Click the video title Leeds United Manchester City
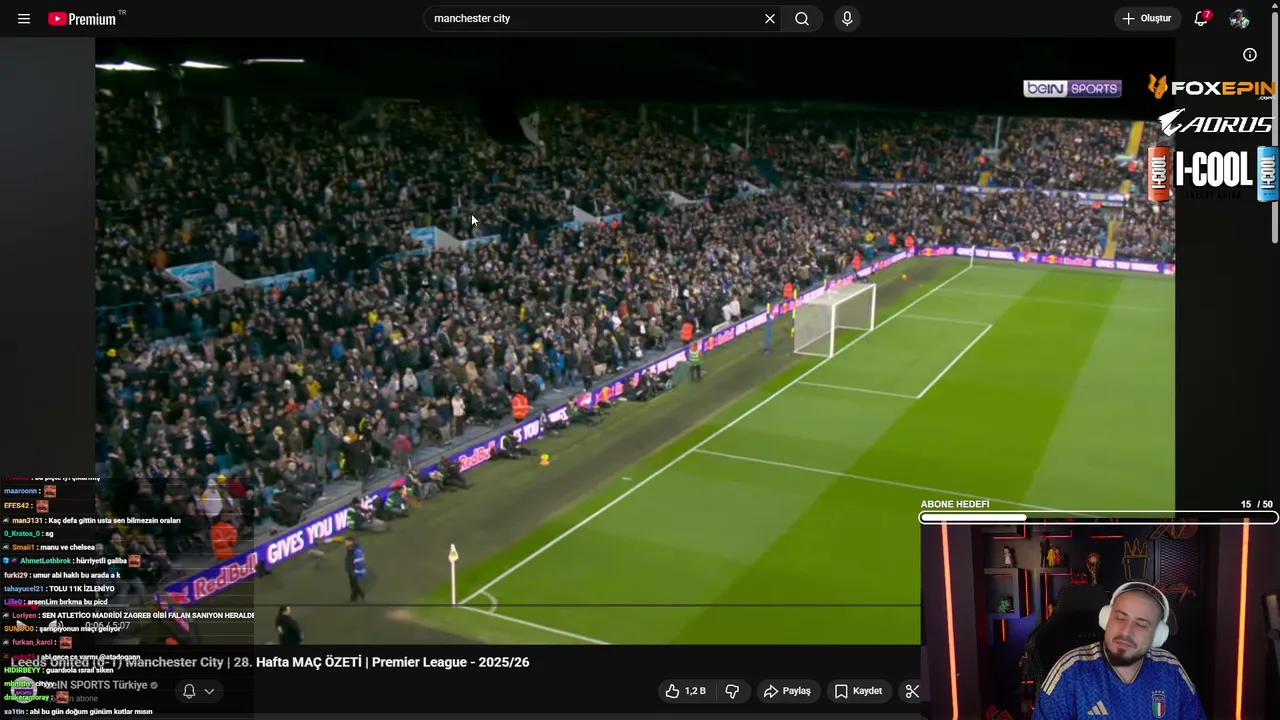 click(270, 662)
